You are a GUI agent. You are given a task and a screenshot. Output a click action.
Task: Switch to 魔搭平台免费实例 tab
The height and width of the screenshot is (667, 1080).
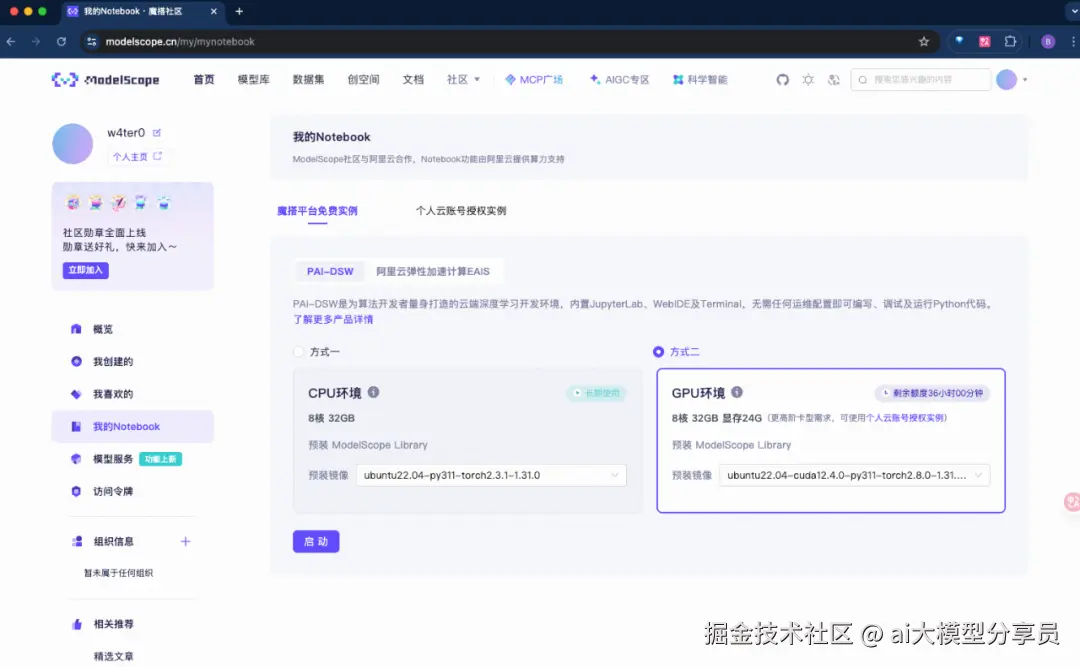[x=317, y=211]
